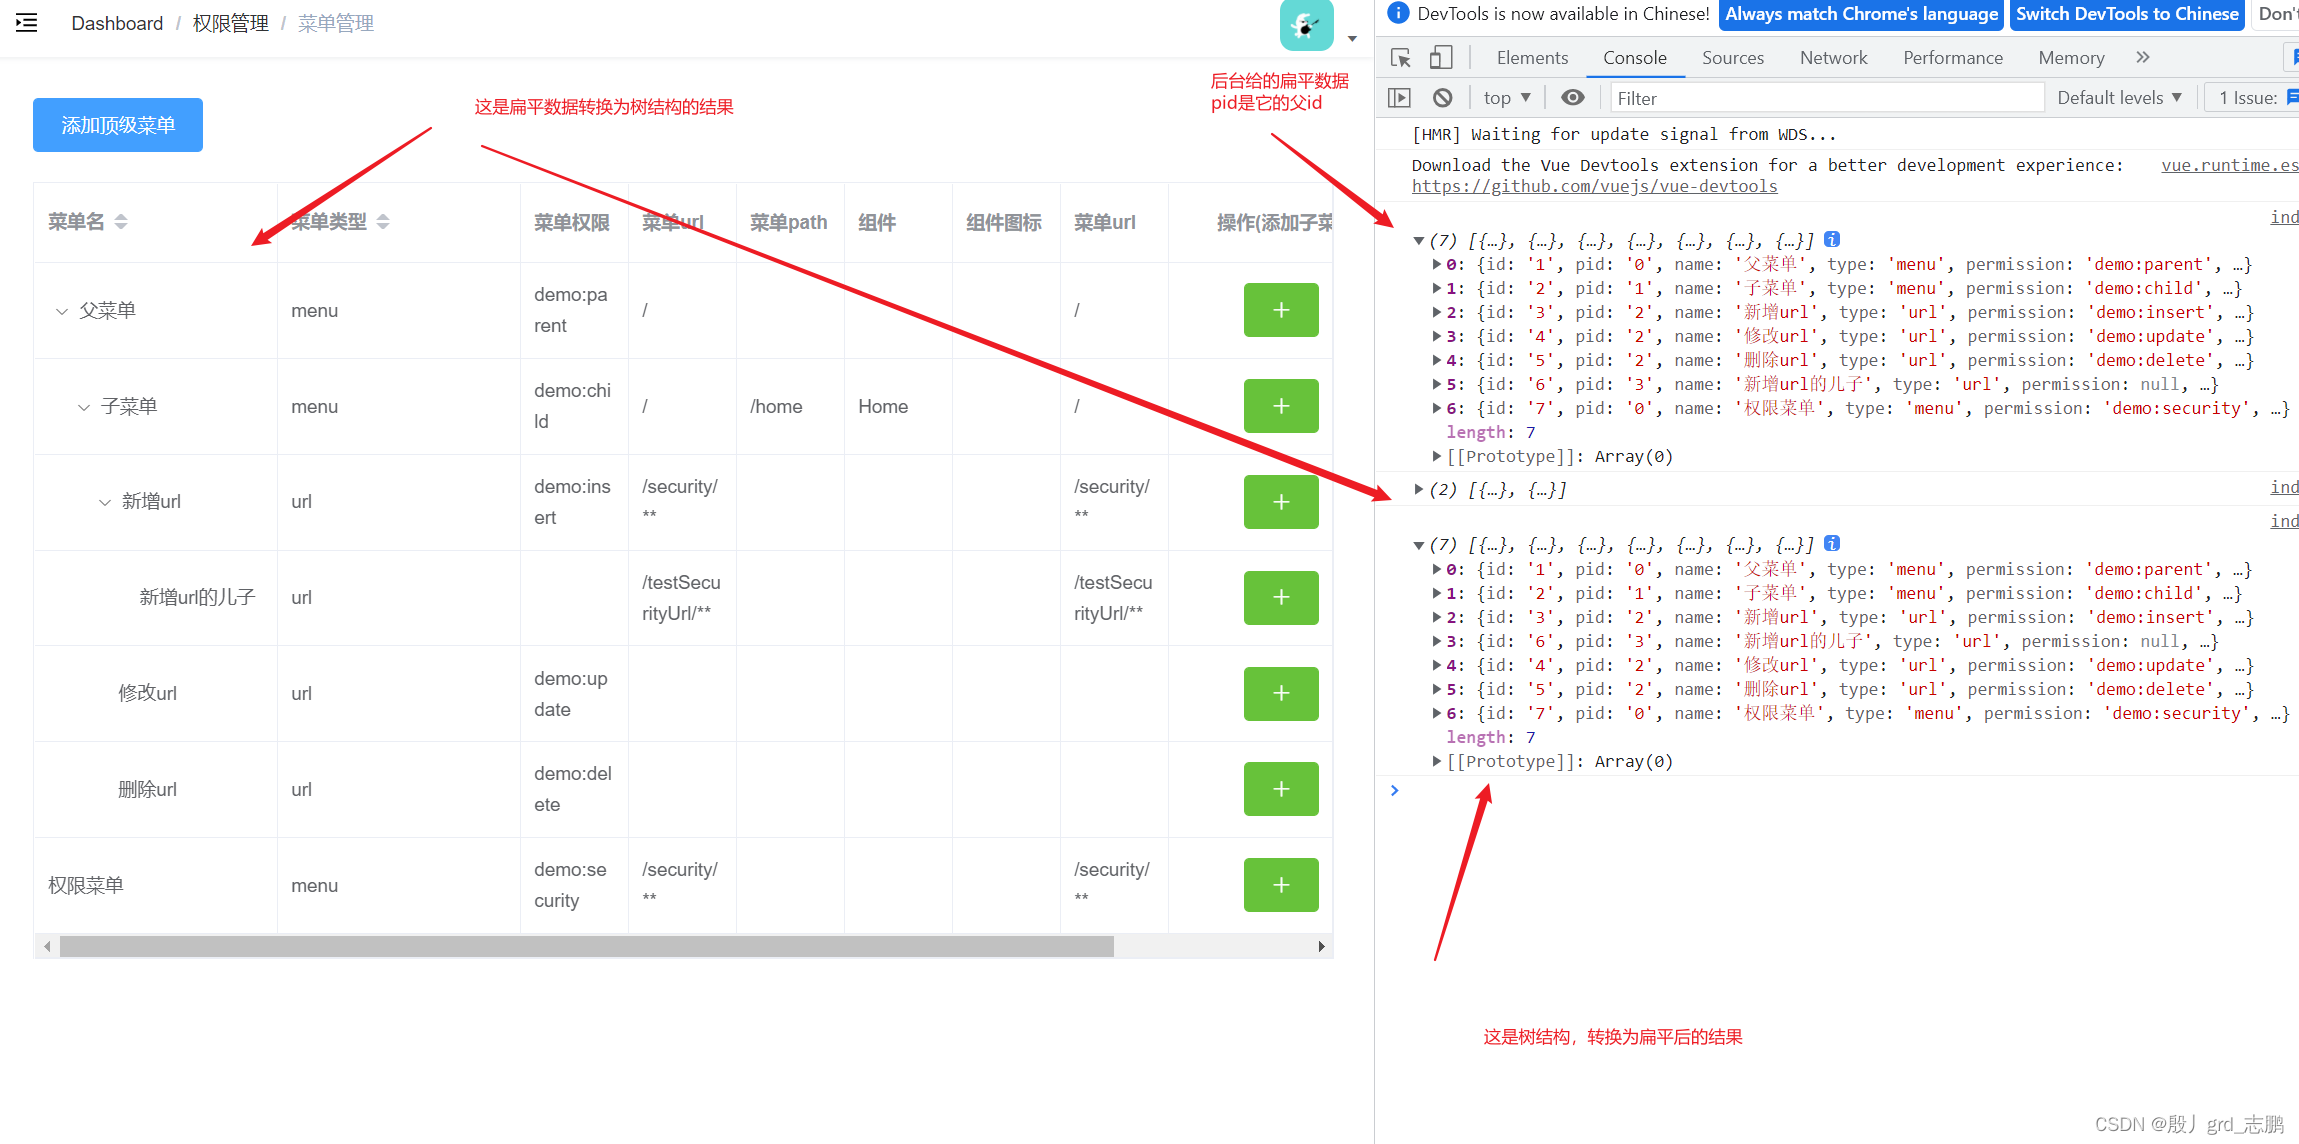Click the clear console icon
This screenshot has width=2299, height=1144.
click(1442, 98)
